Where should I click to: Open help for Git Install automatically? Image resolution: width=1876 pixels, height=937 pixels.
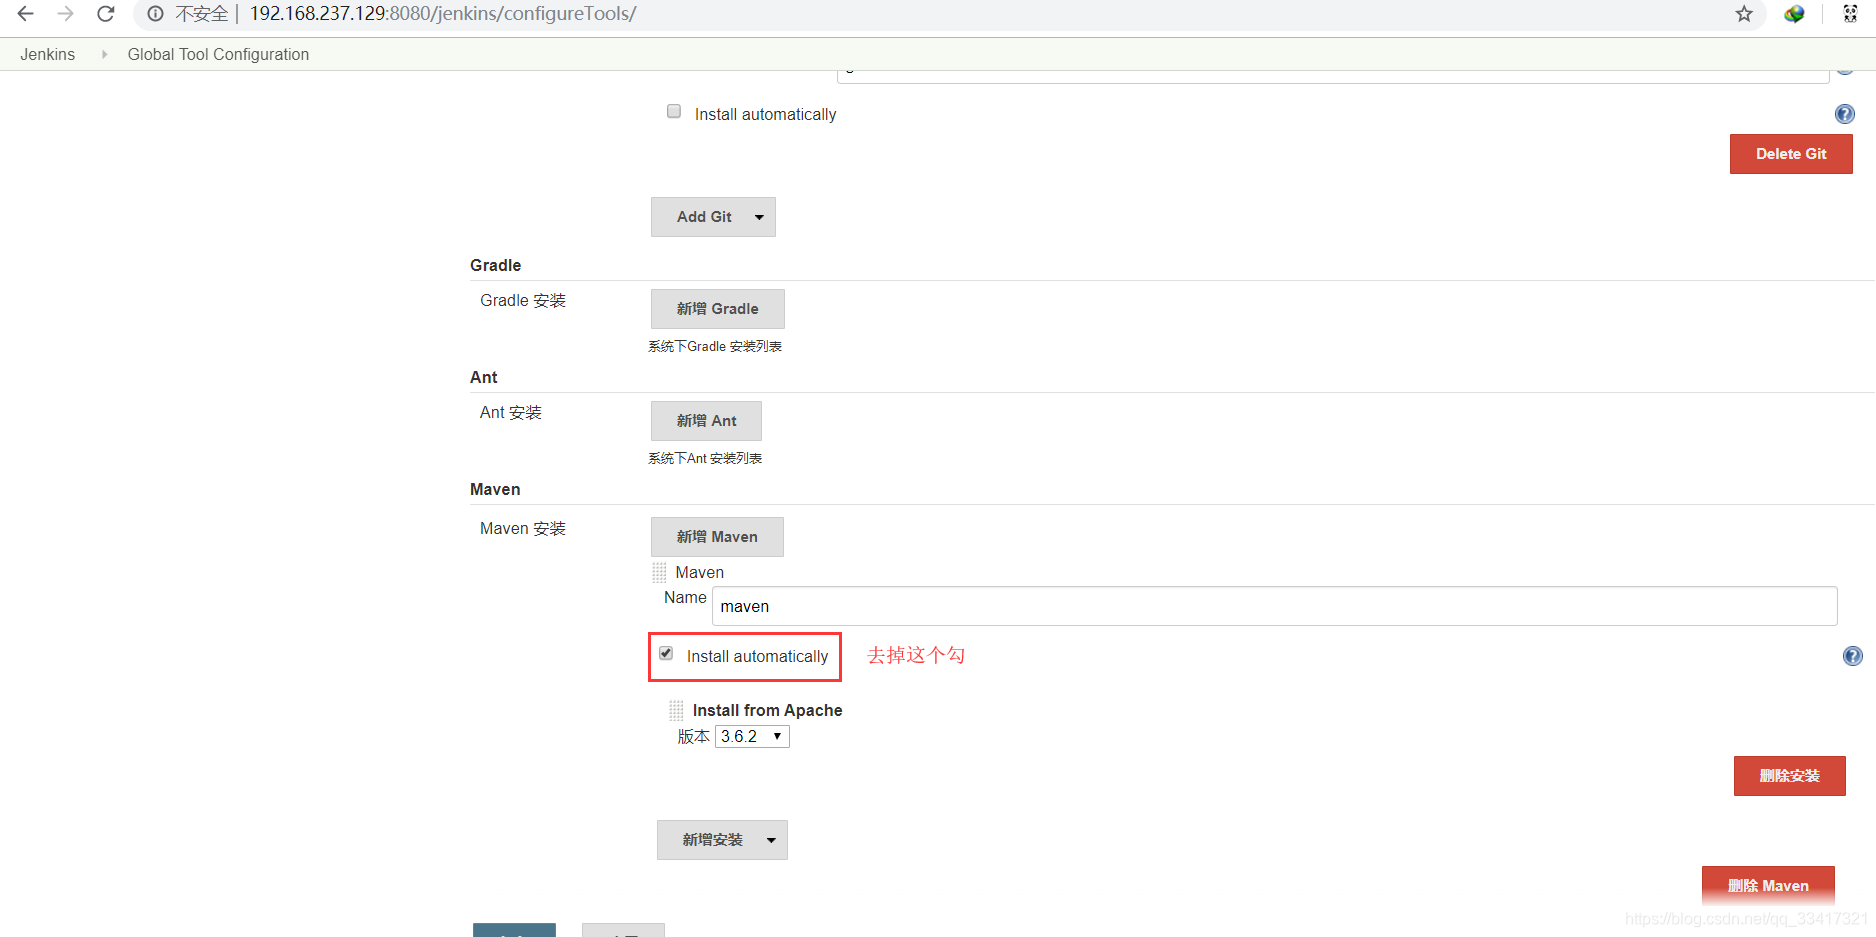pos(1845,114)
